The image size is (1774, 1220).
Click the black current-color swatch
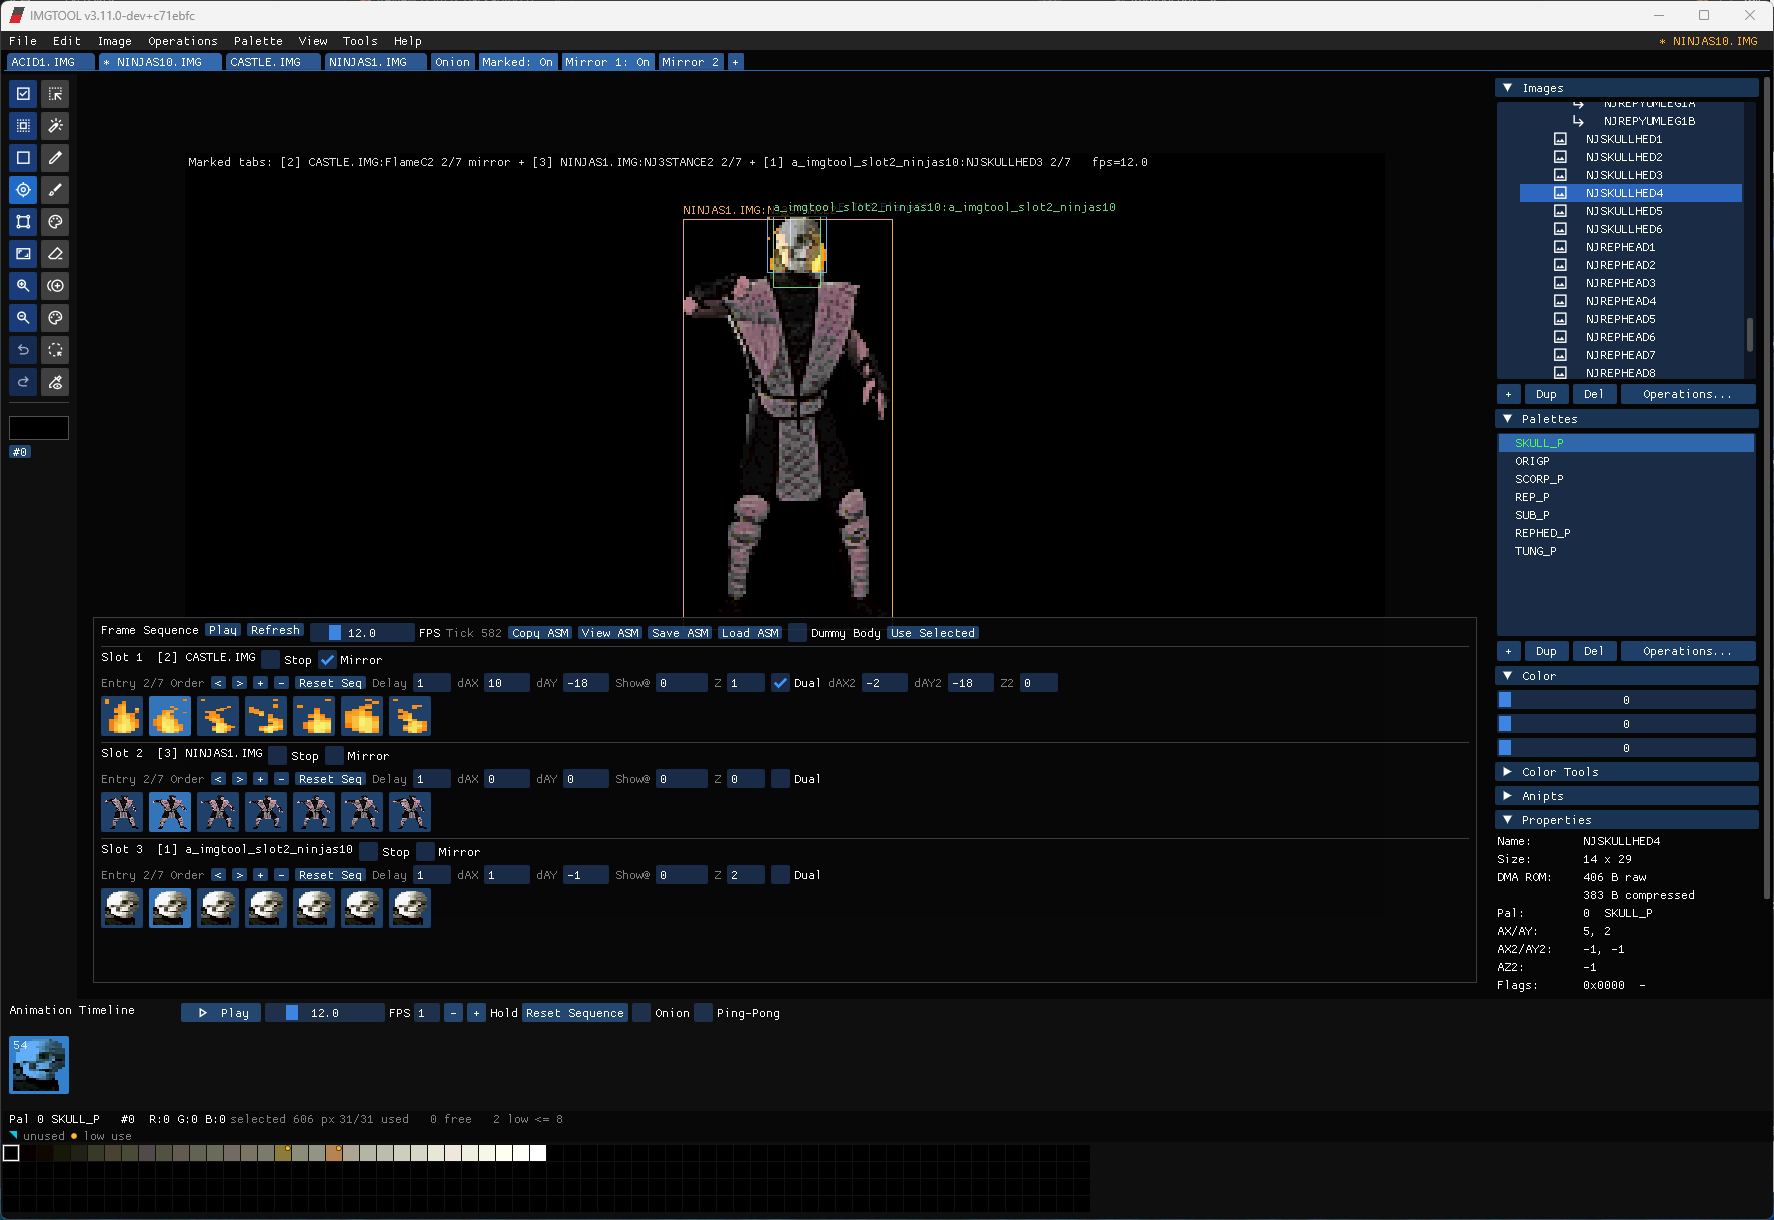(39, 428)
